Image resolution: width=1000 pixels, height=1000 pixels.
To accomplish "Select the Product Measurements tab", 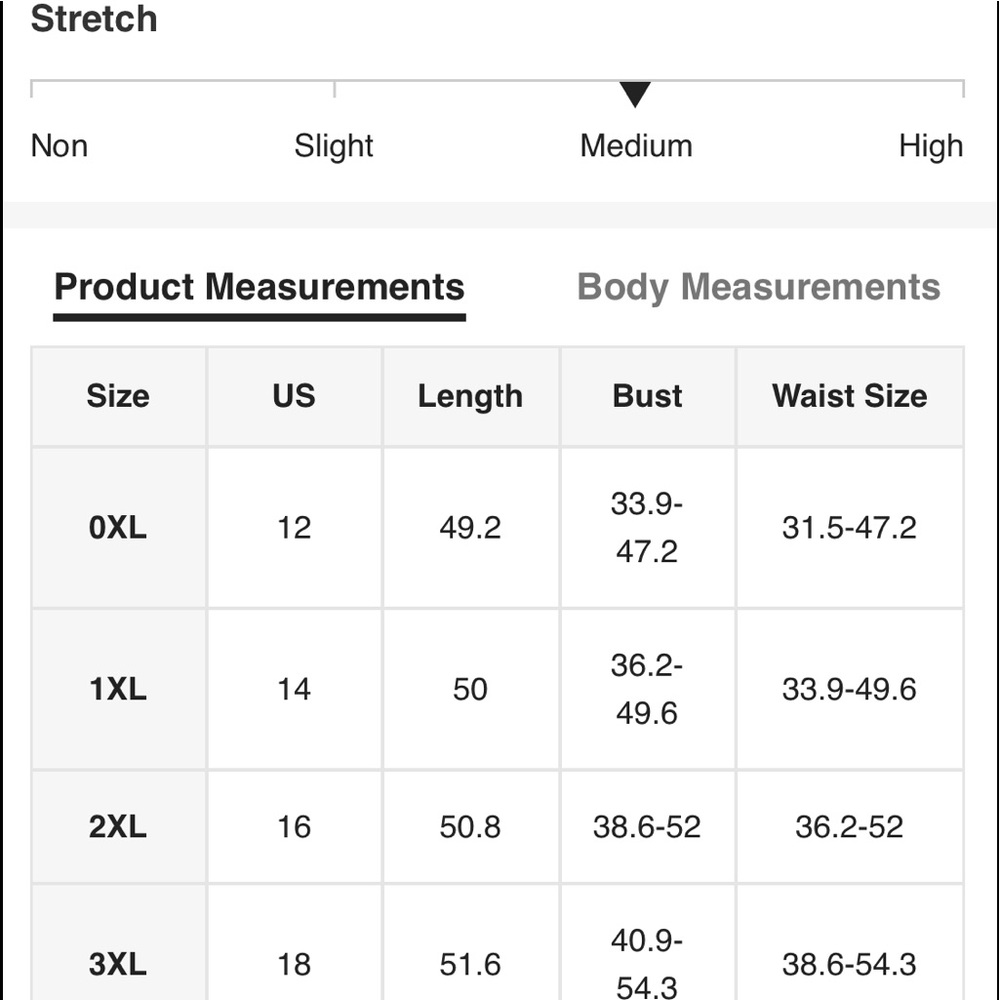I will [259, 287].
